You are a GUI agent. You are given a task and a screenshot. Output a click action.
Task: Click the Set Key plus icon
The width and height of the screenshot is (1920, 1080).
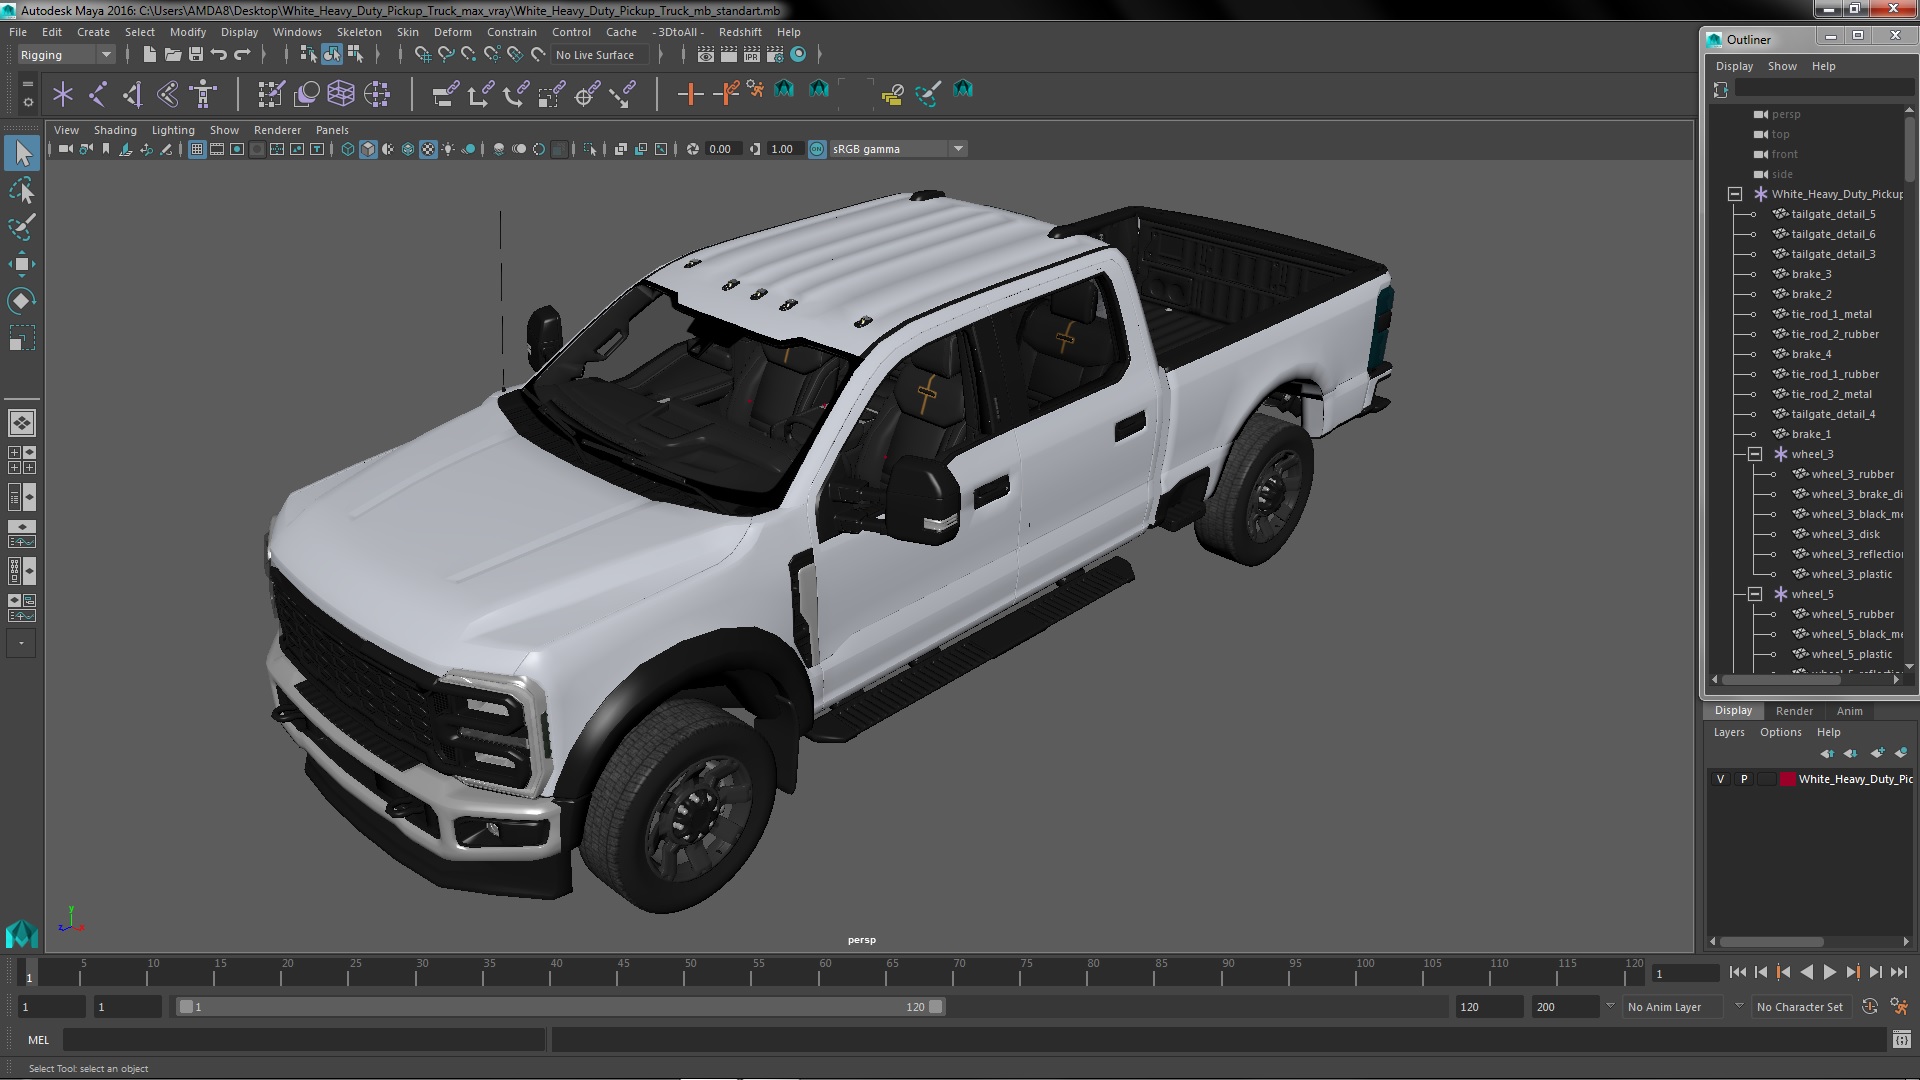pos(690,94)
